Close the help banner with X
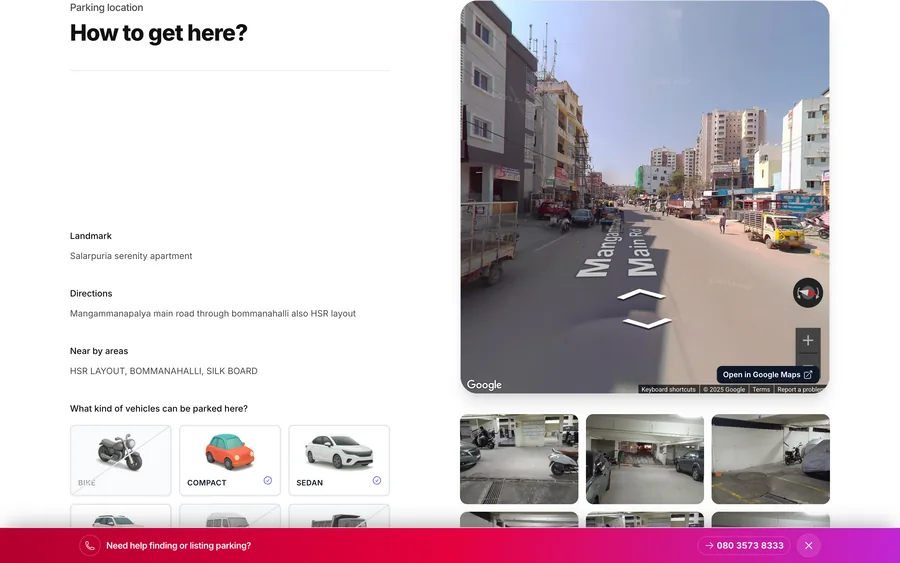This screenshot has width=900, height=563. (x=809, y=546)
